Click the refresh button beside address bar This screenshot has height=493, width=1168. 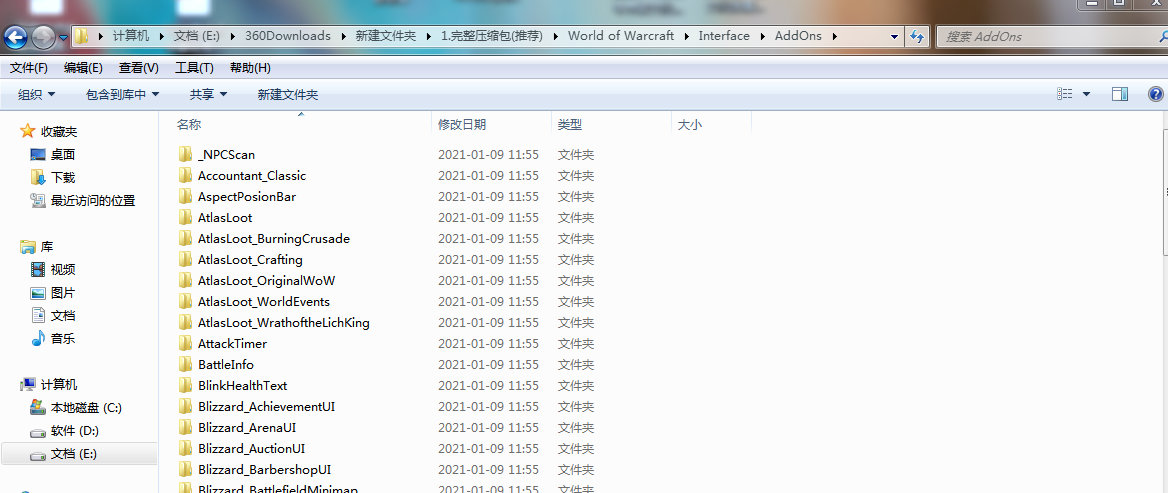917,36
